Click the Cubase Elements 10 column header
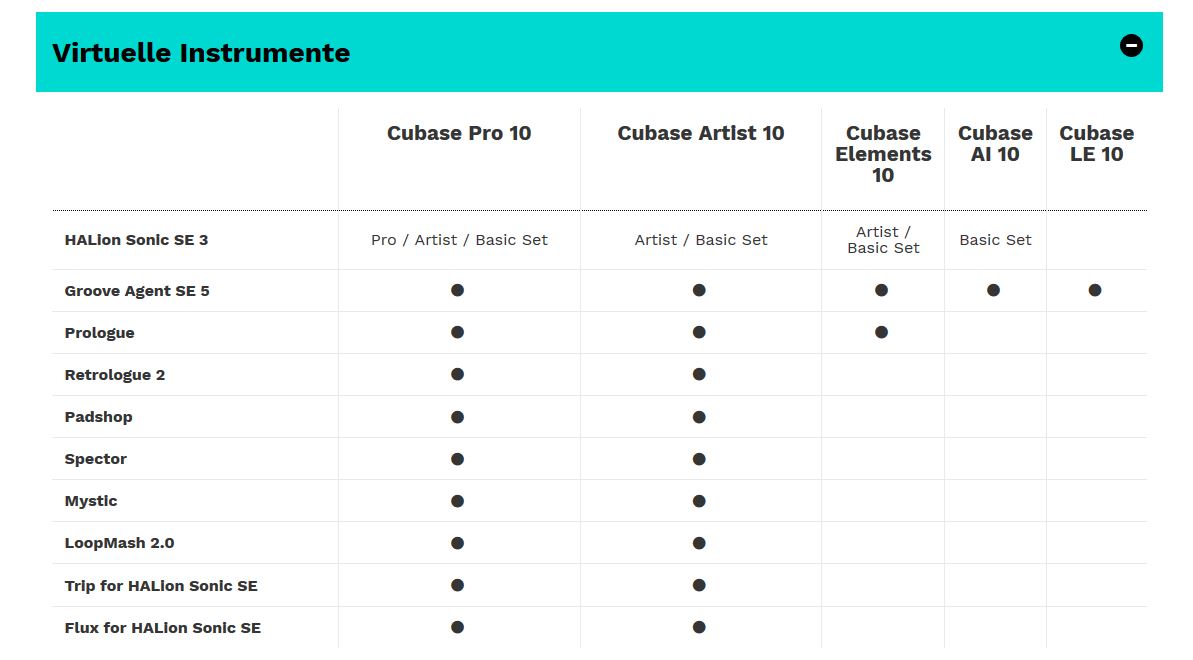 point(883,154)
